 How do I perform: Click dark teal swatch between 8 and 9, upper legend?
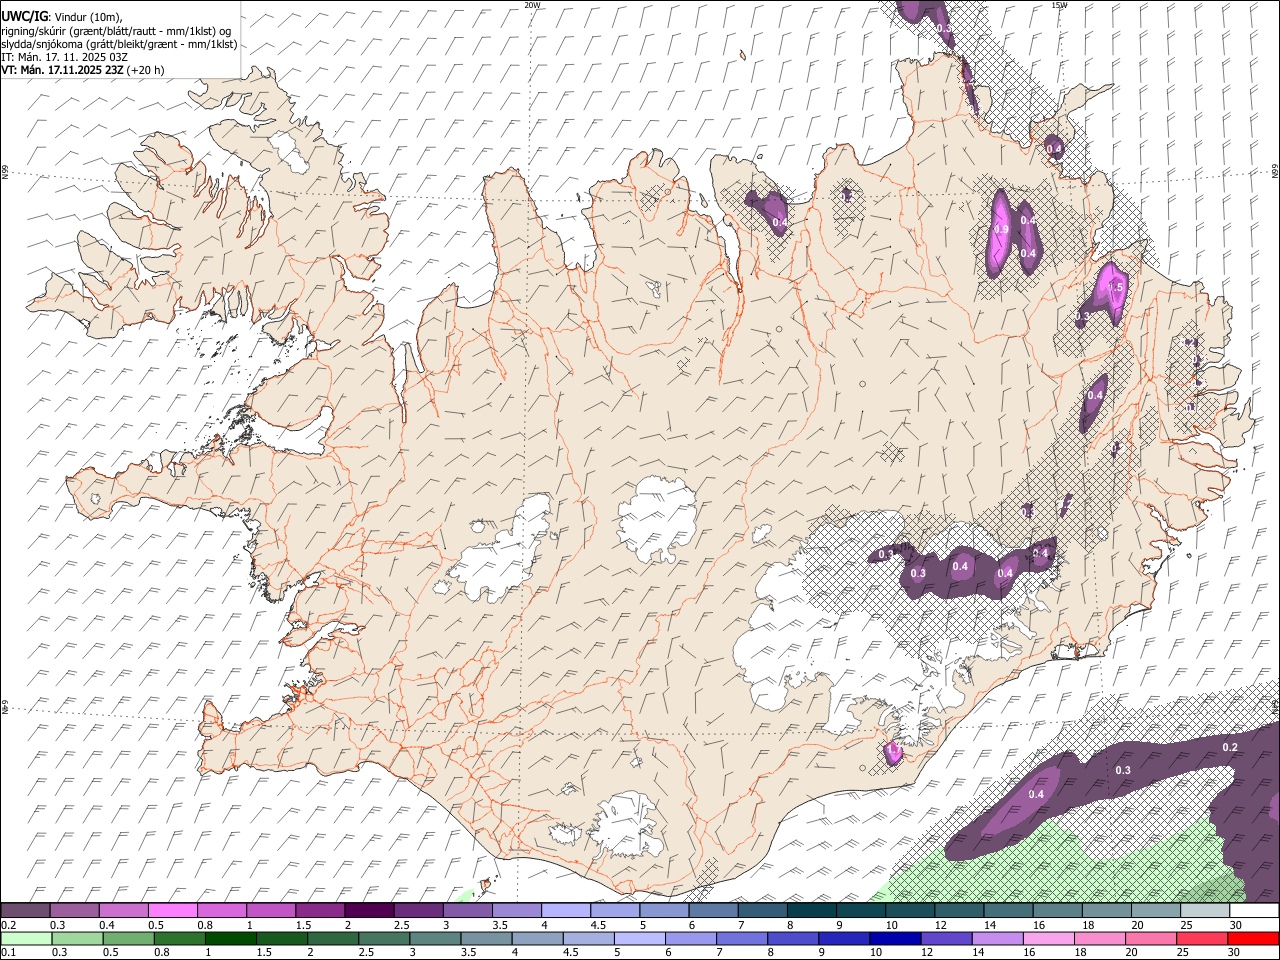pos(811,911)
